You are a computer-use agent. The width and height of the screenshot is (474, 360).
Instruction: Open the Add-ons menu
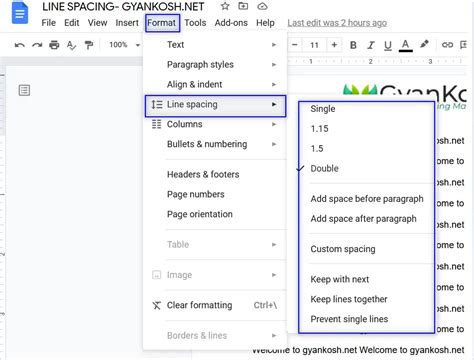tap(231, 23)
